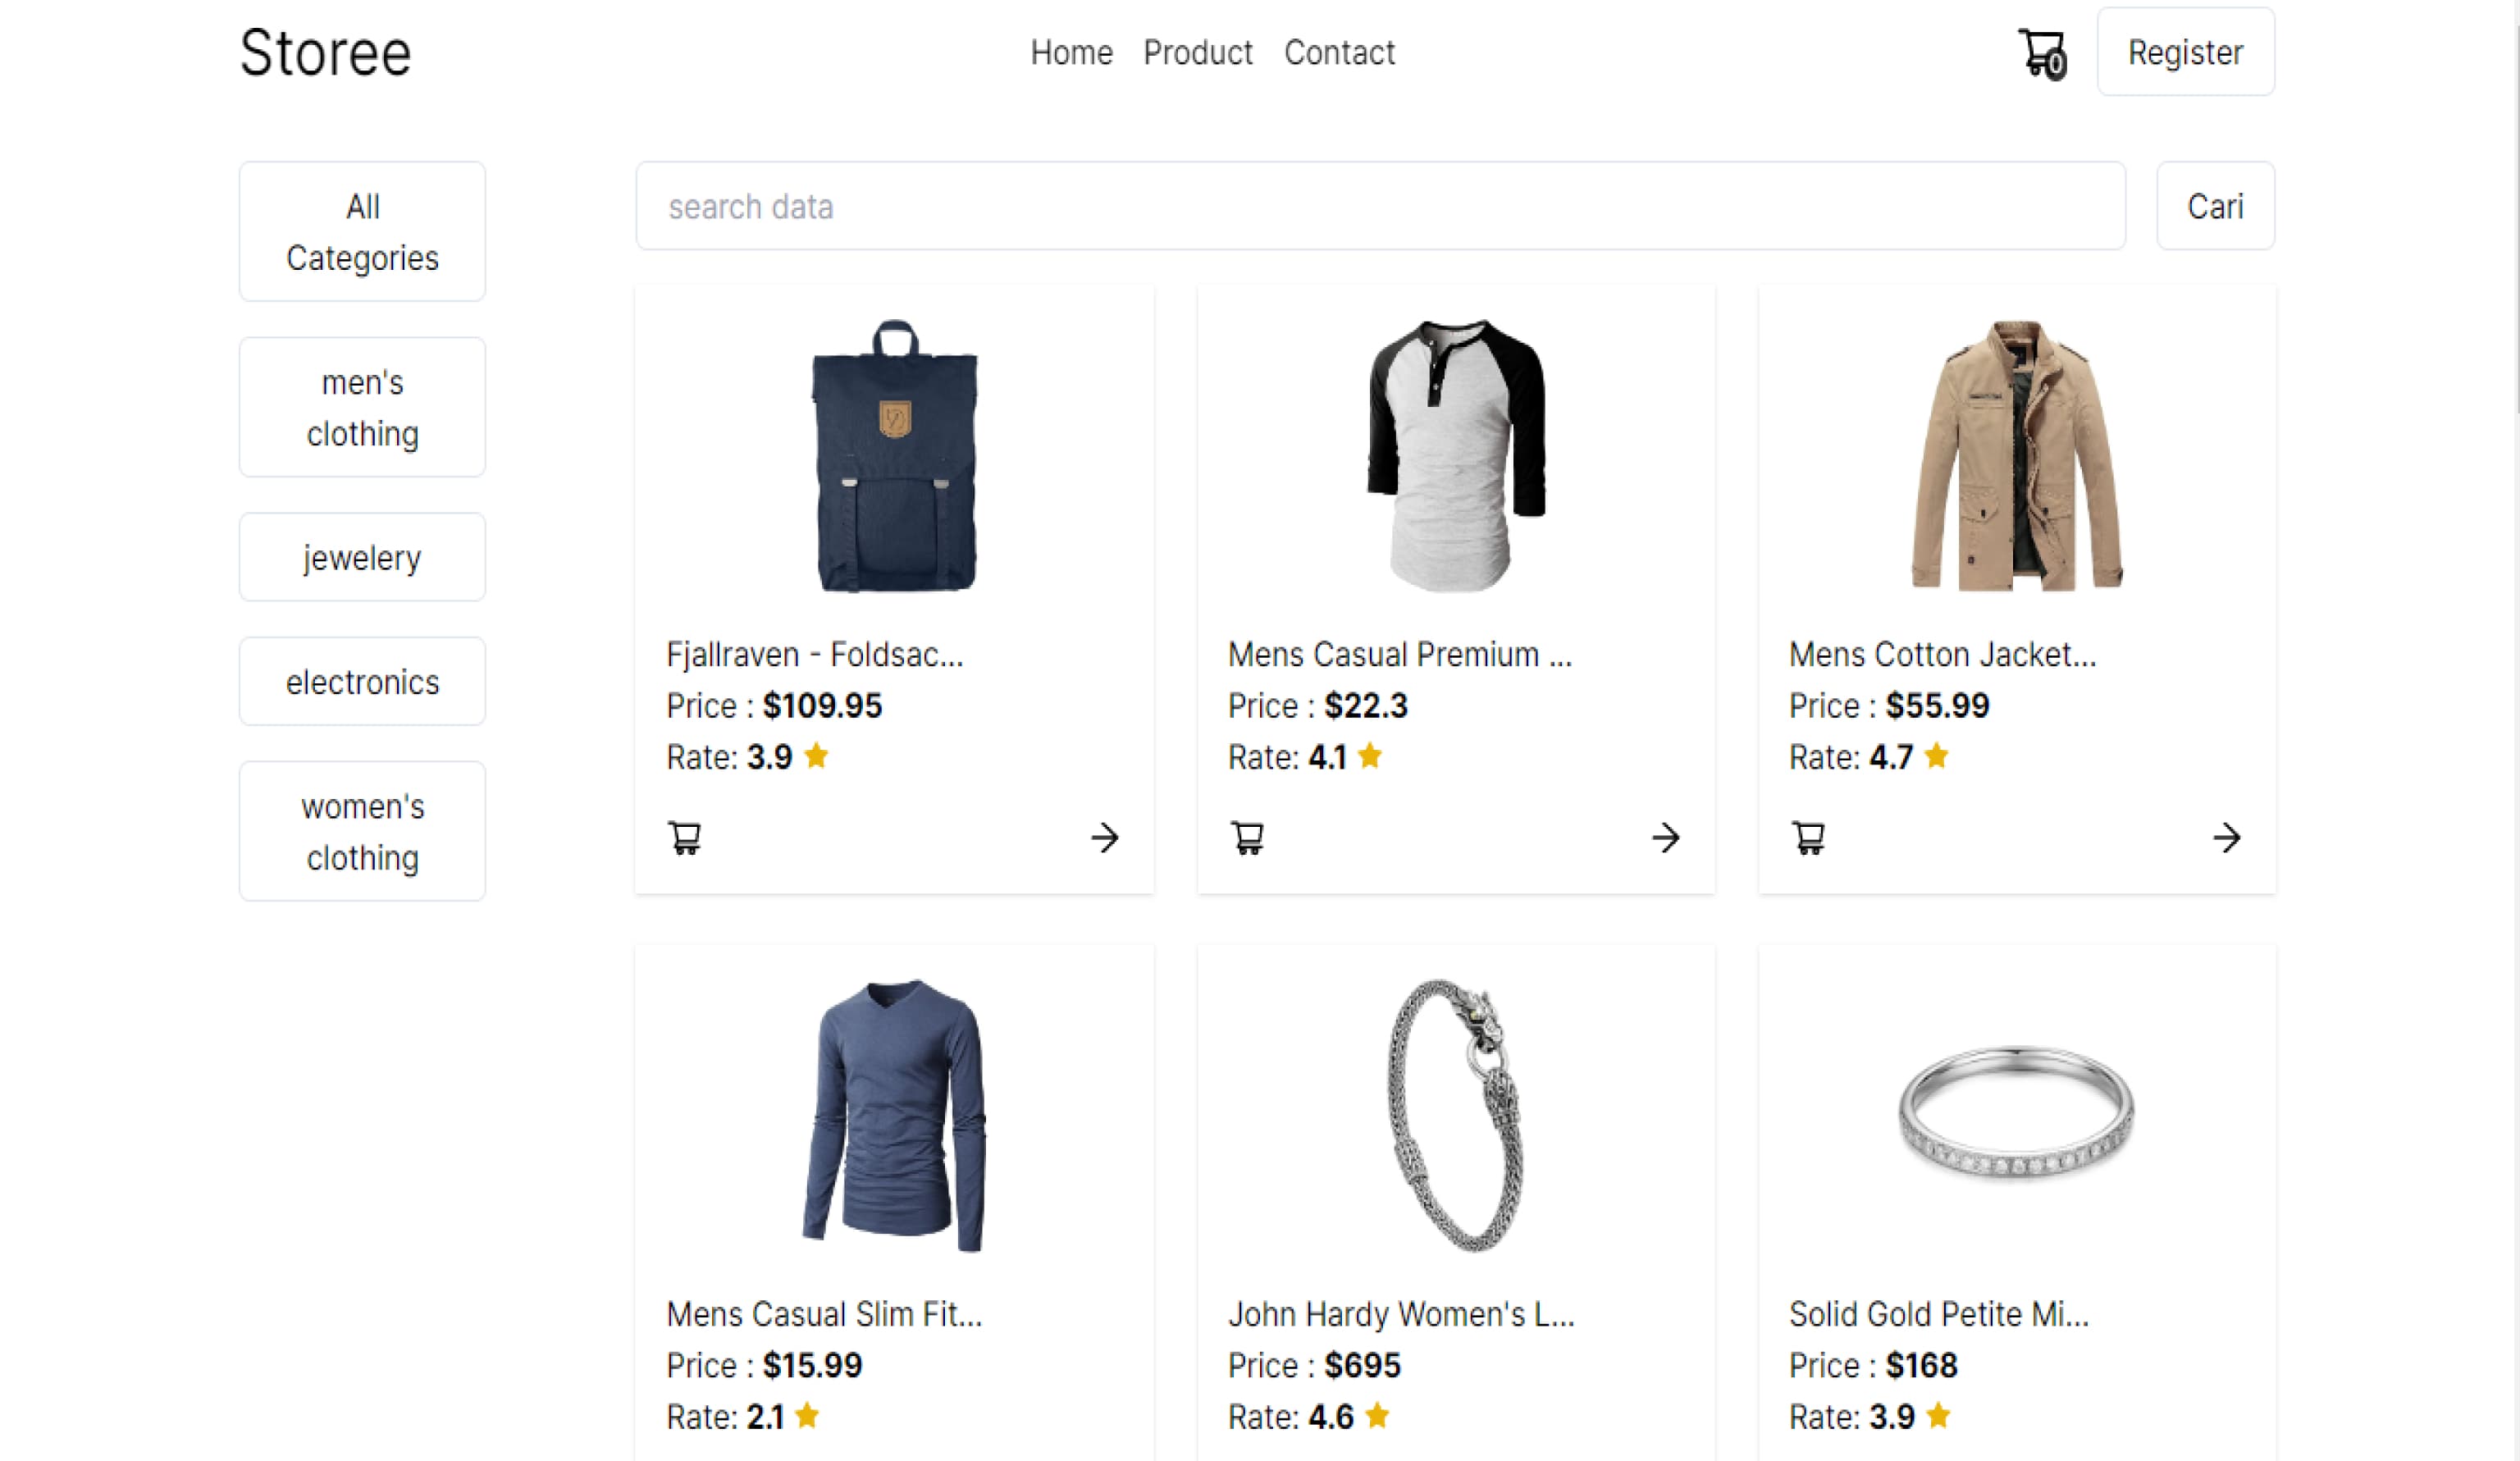The height and width of the screenshot is (1461, 2520).
Task: Filter by men's clothing category
Action: tap(362, 406)
